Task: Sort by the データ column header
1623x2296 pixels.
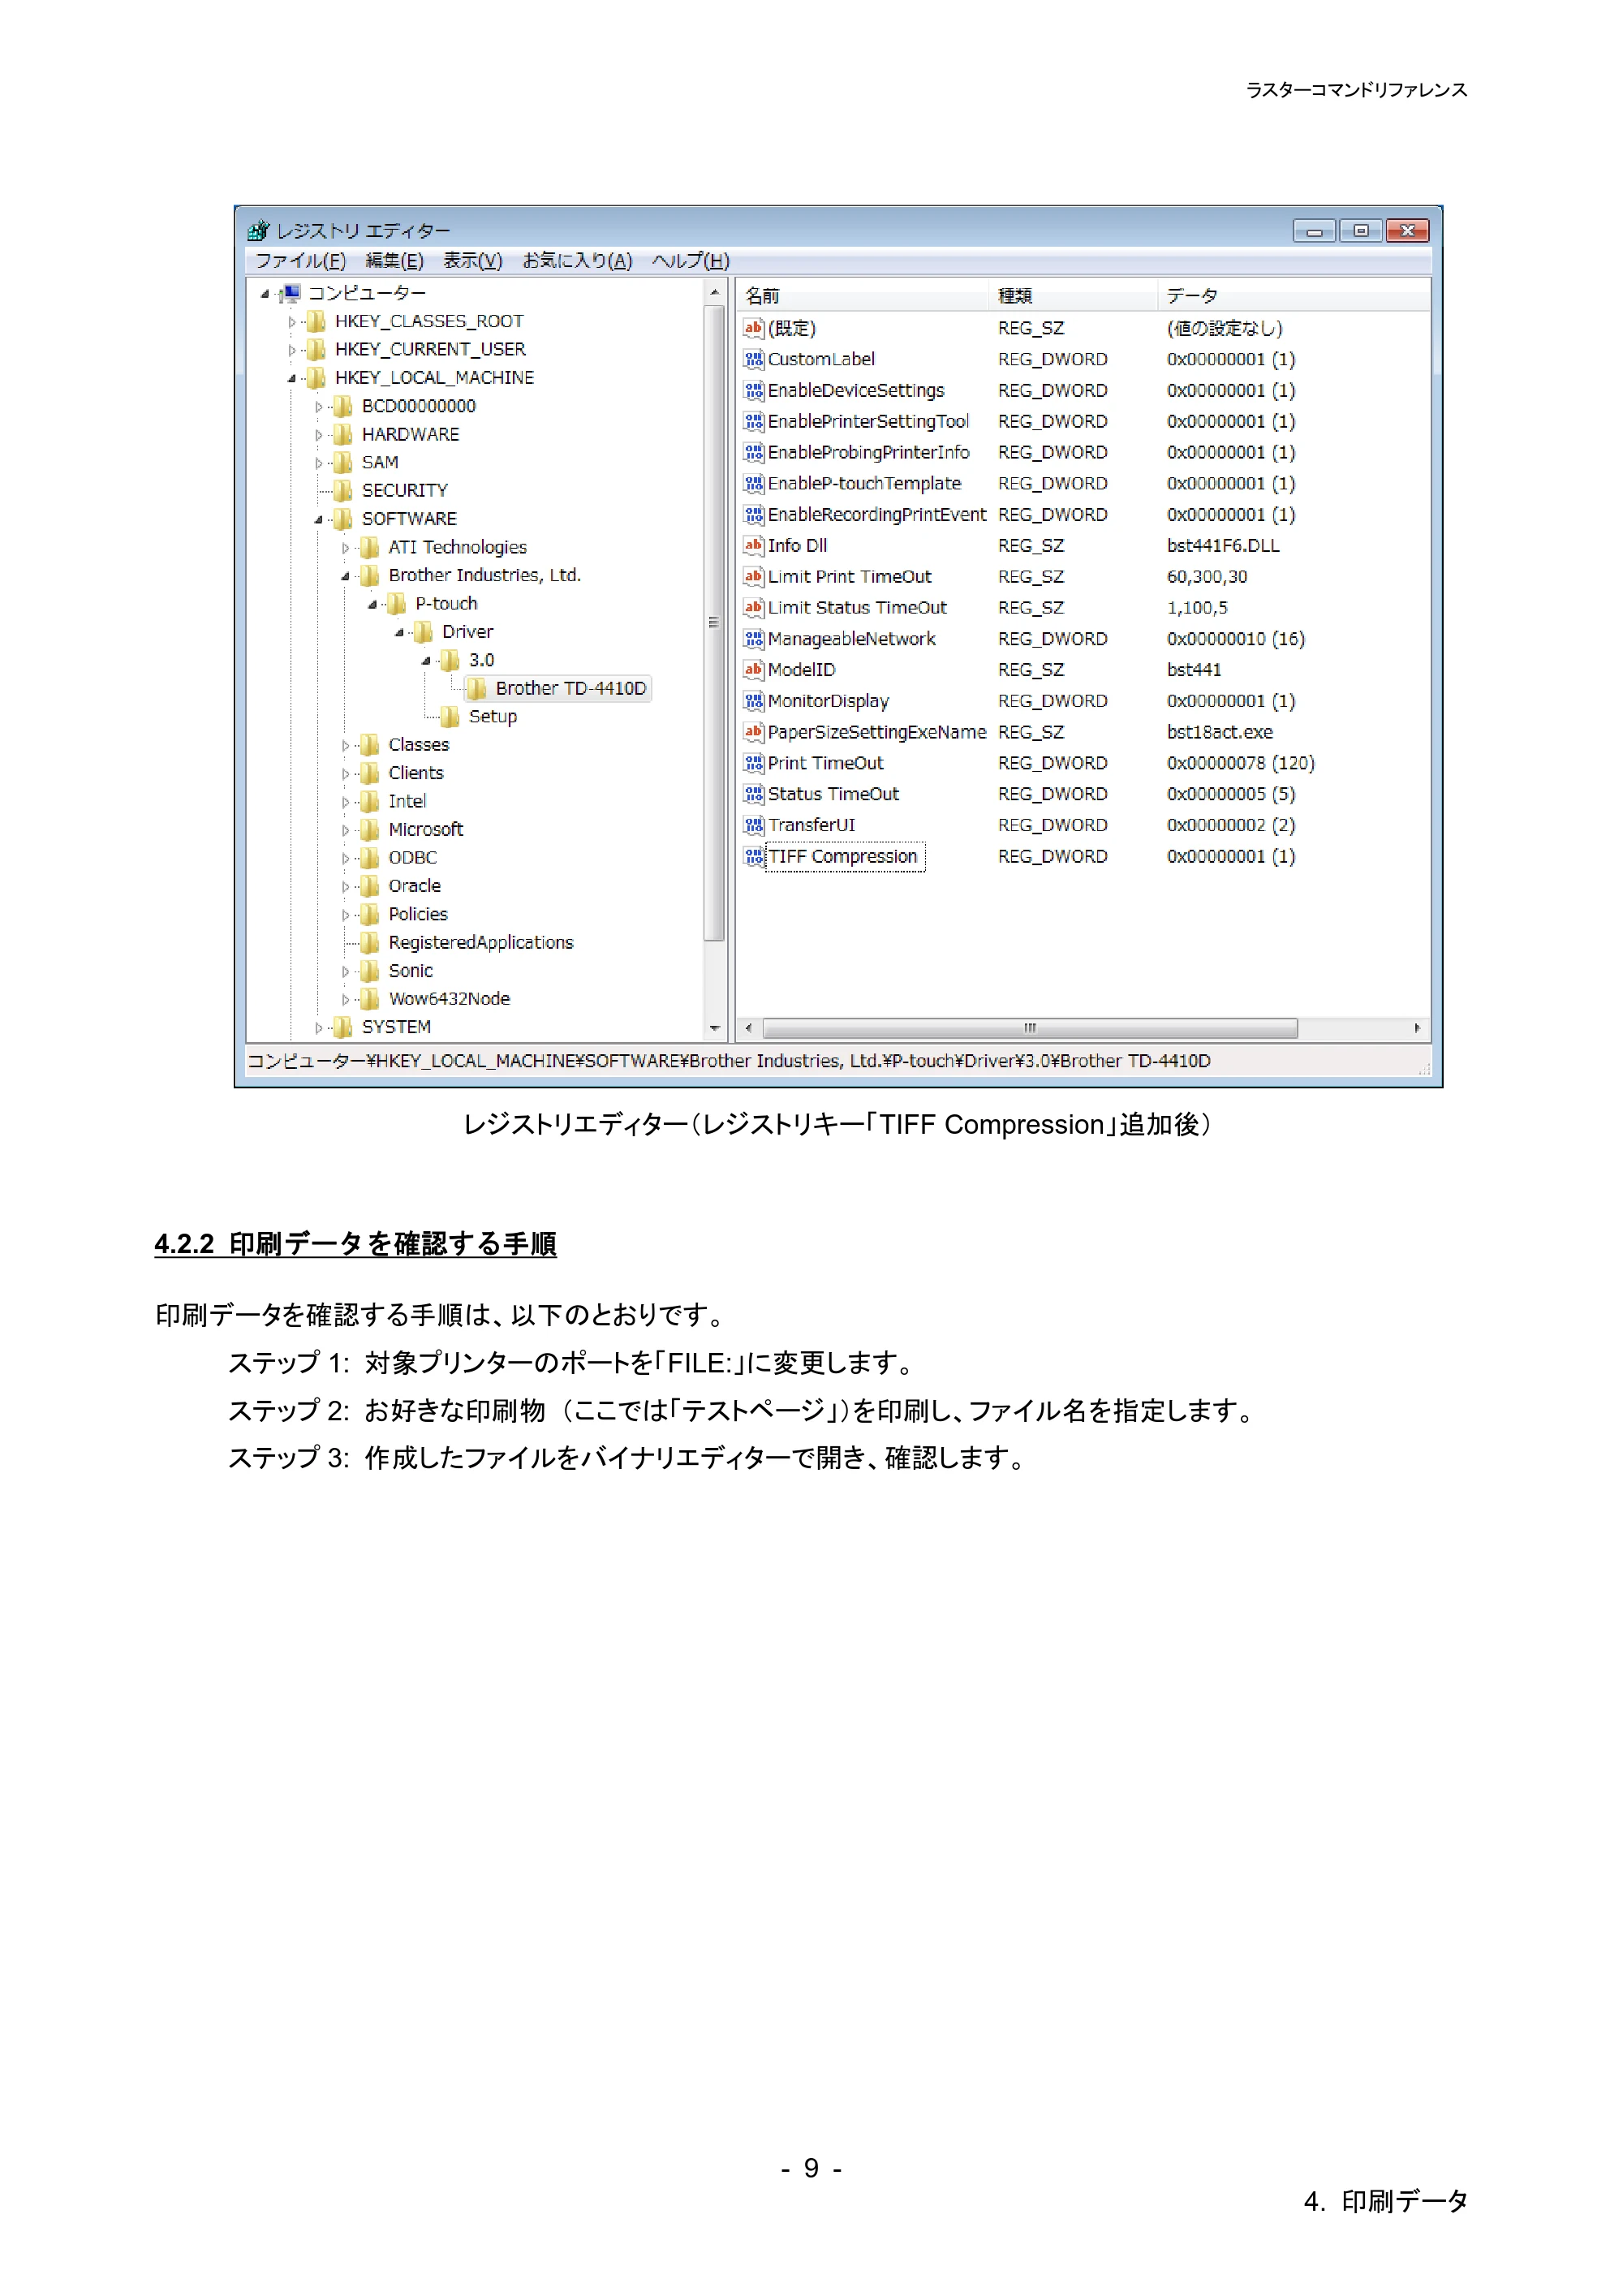Action: click(1293, 295)
